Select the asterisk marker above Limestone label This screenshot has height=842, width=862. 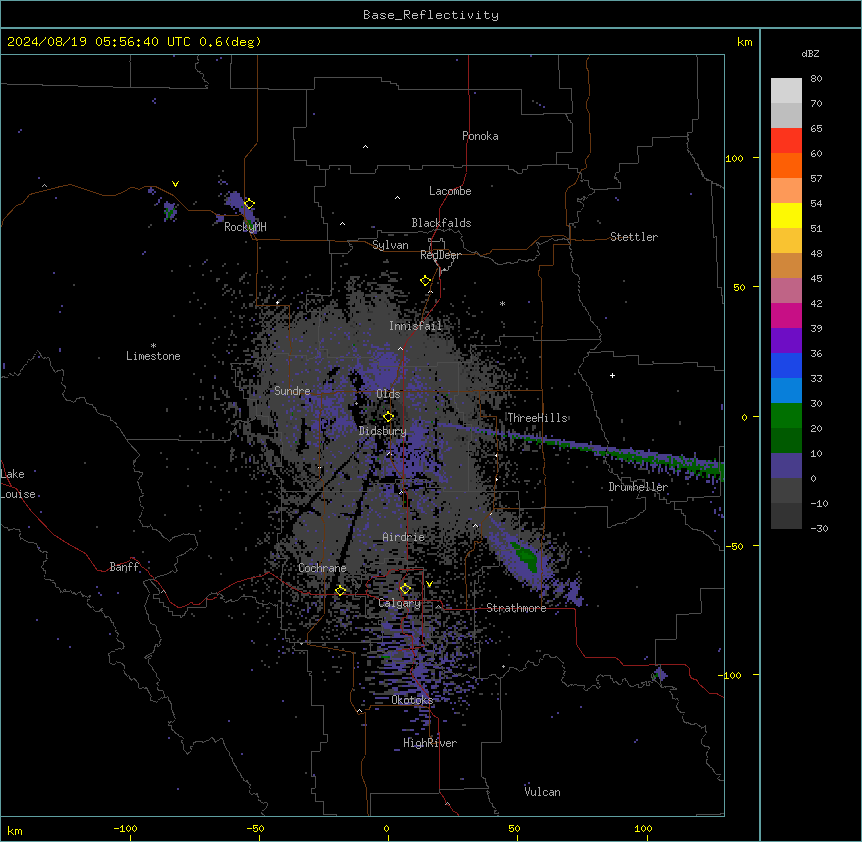click(153, 346)
